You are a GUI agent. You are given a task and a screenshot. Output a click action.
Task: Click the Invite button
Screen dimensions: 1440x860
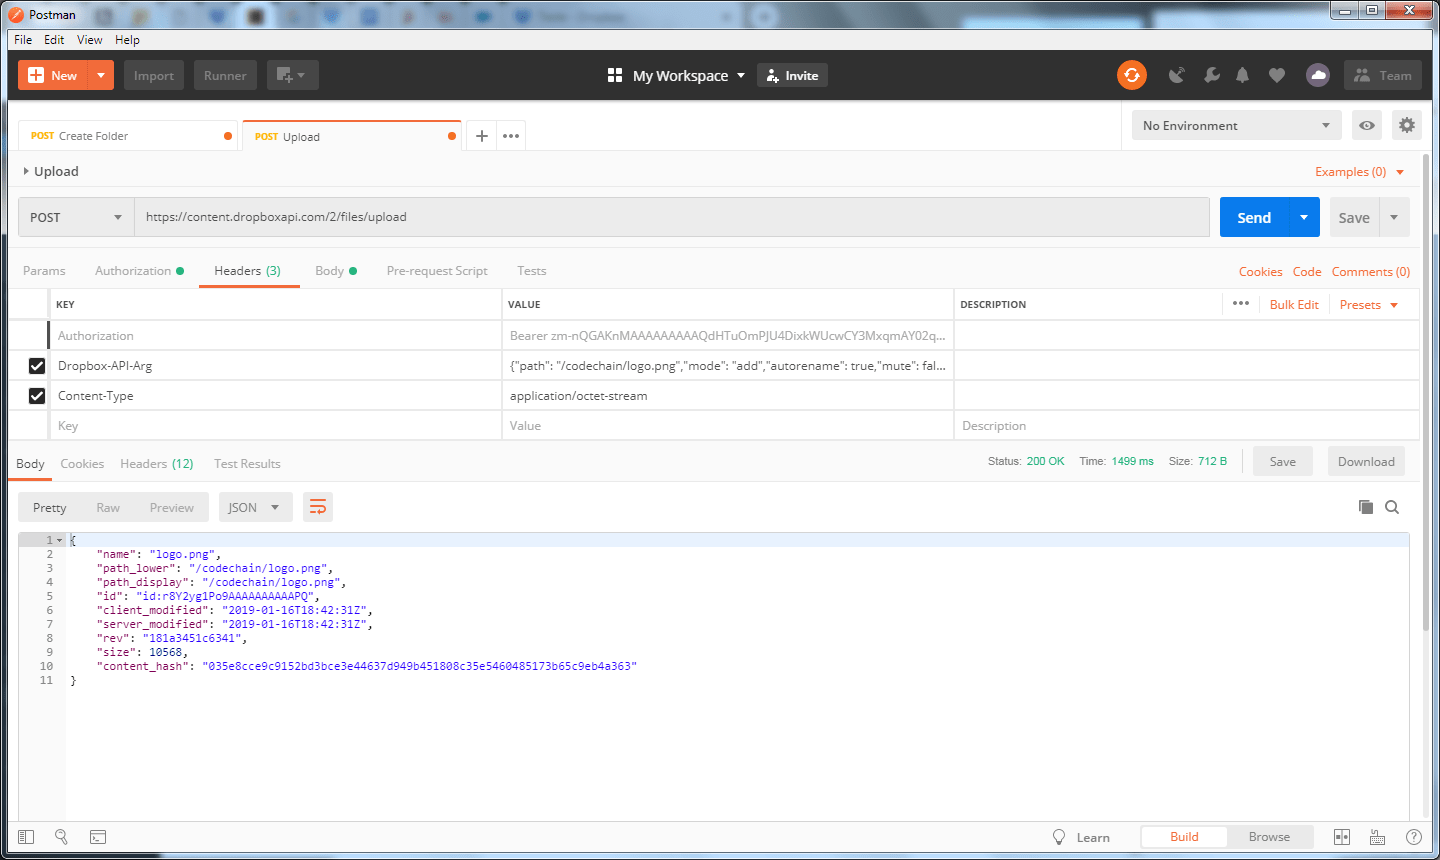point(793,75)
